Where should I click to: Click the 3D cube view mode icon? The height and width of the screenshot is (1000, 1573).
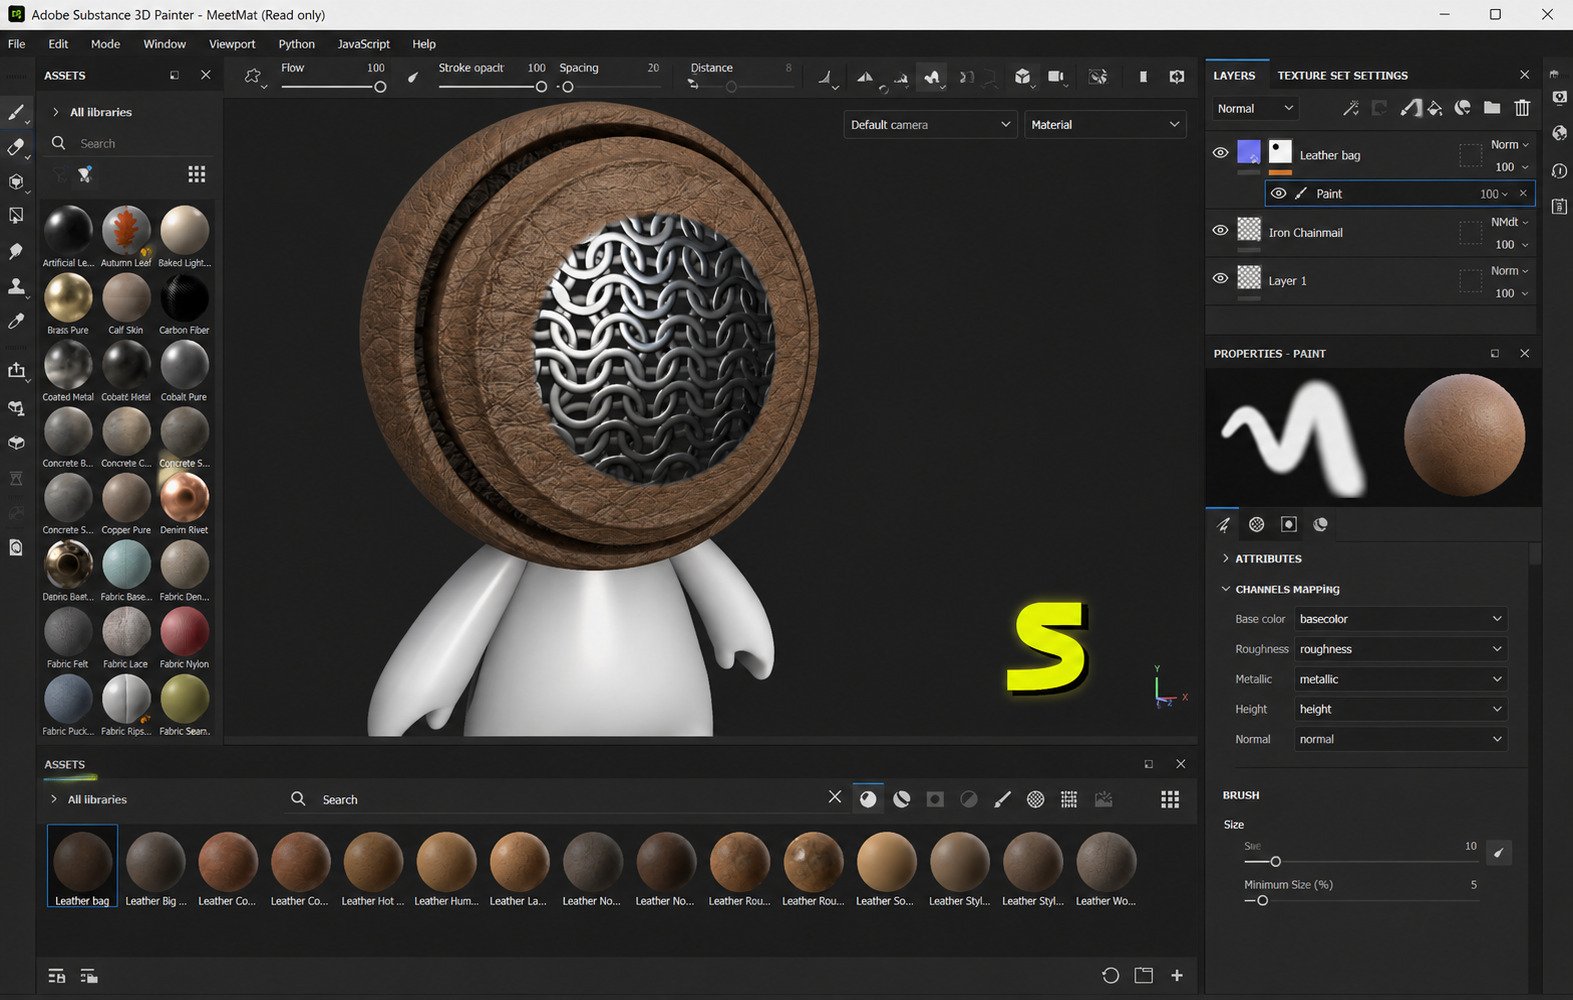(1022, 77)
